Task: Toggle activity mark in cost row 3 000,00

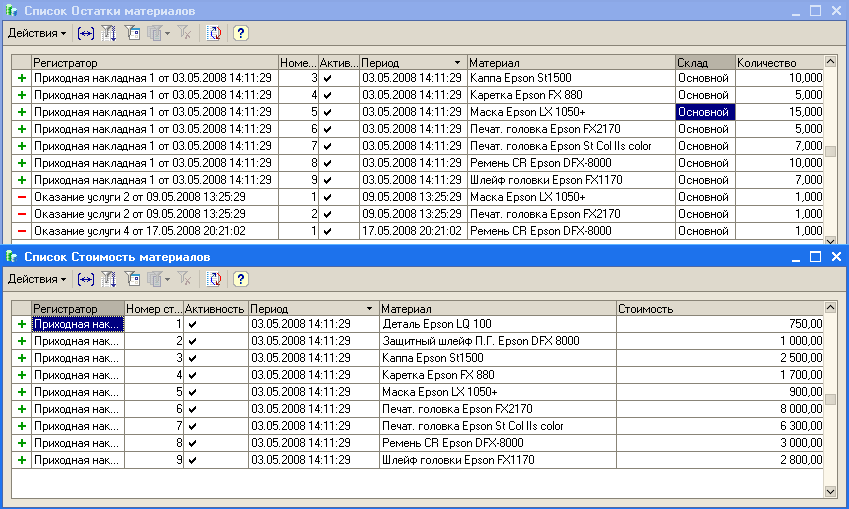Action: [192, 443]
